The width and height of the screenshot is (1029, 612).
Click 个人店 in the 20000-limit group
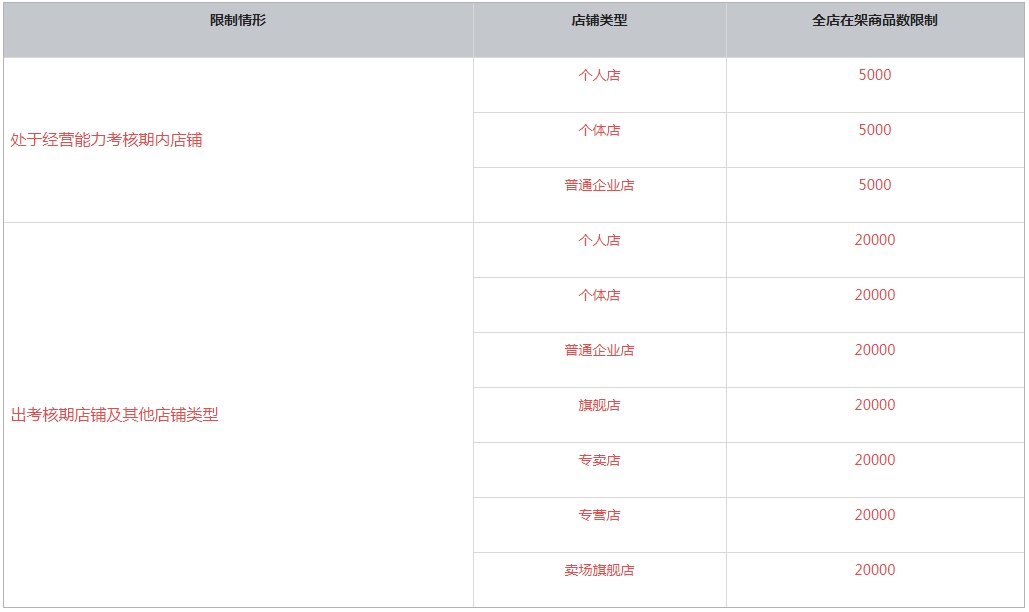coord(599,241)
